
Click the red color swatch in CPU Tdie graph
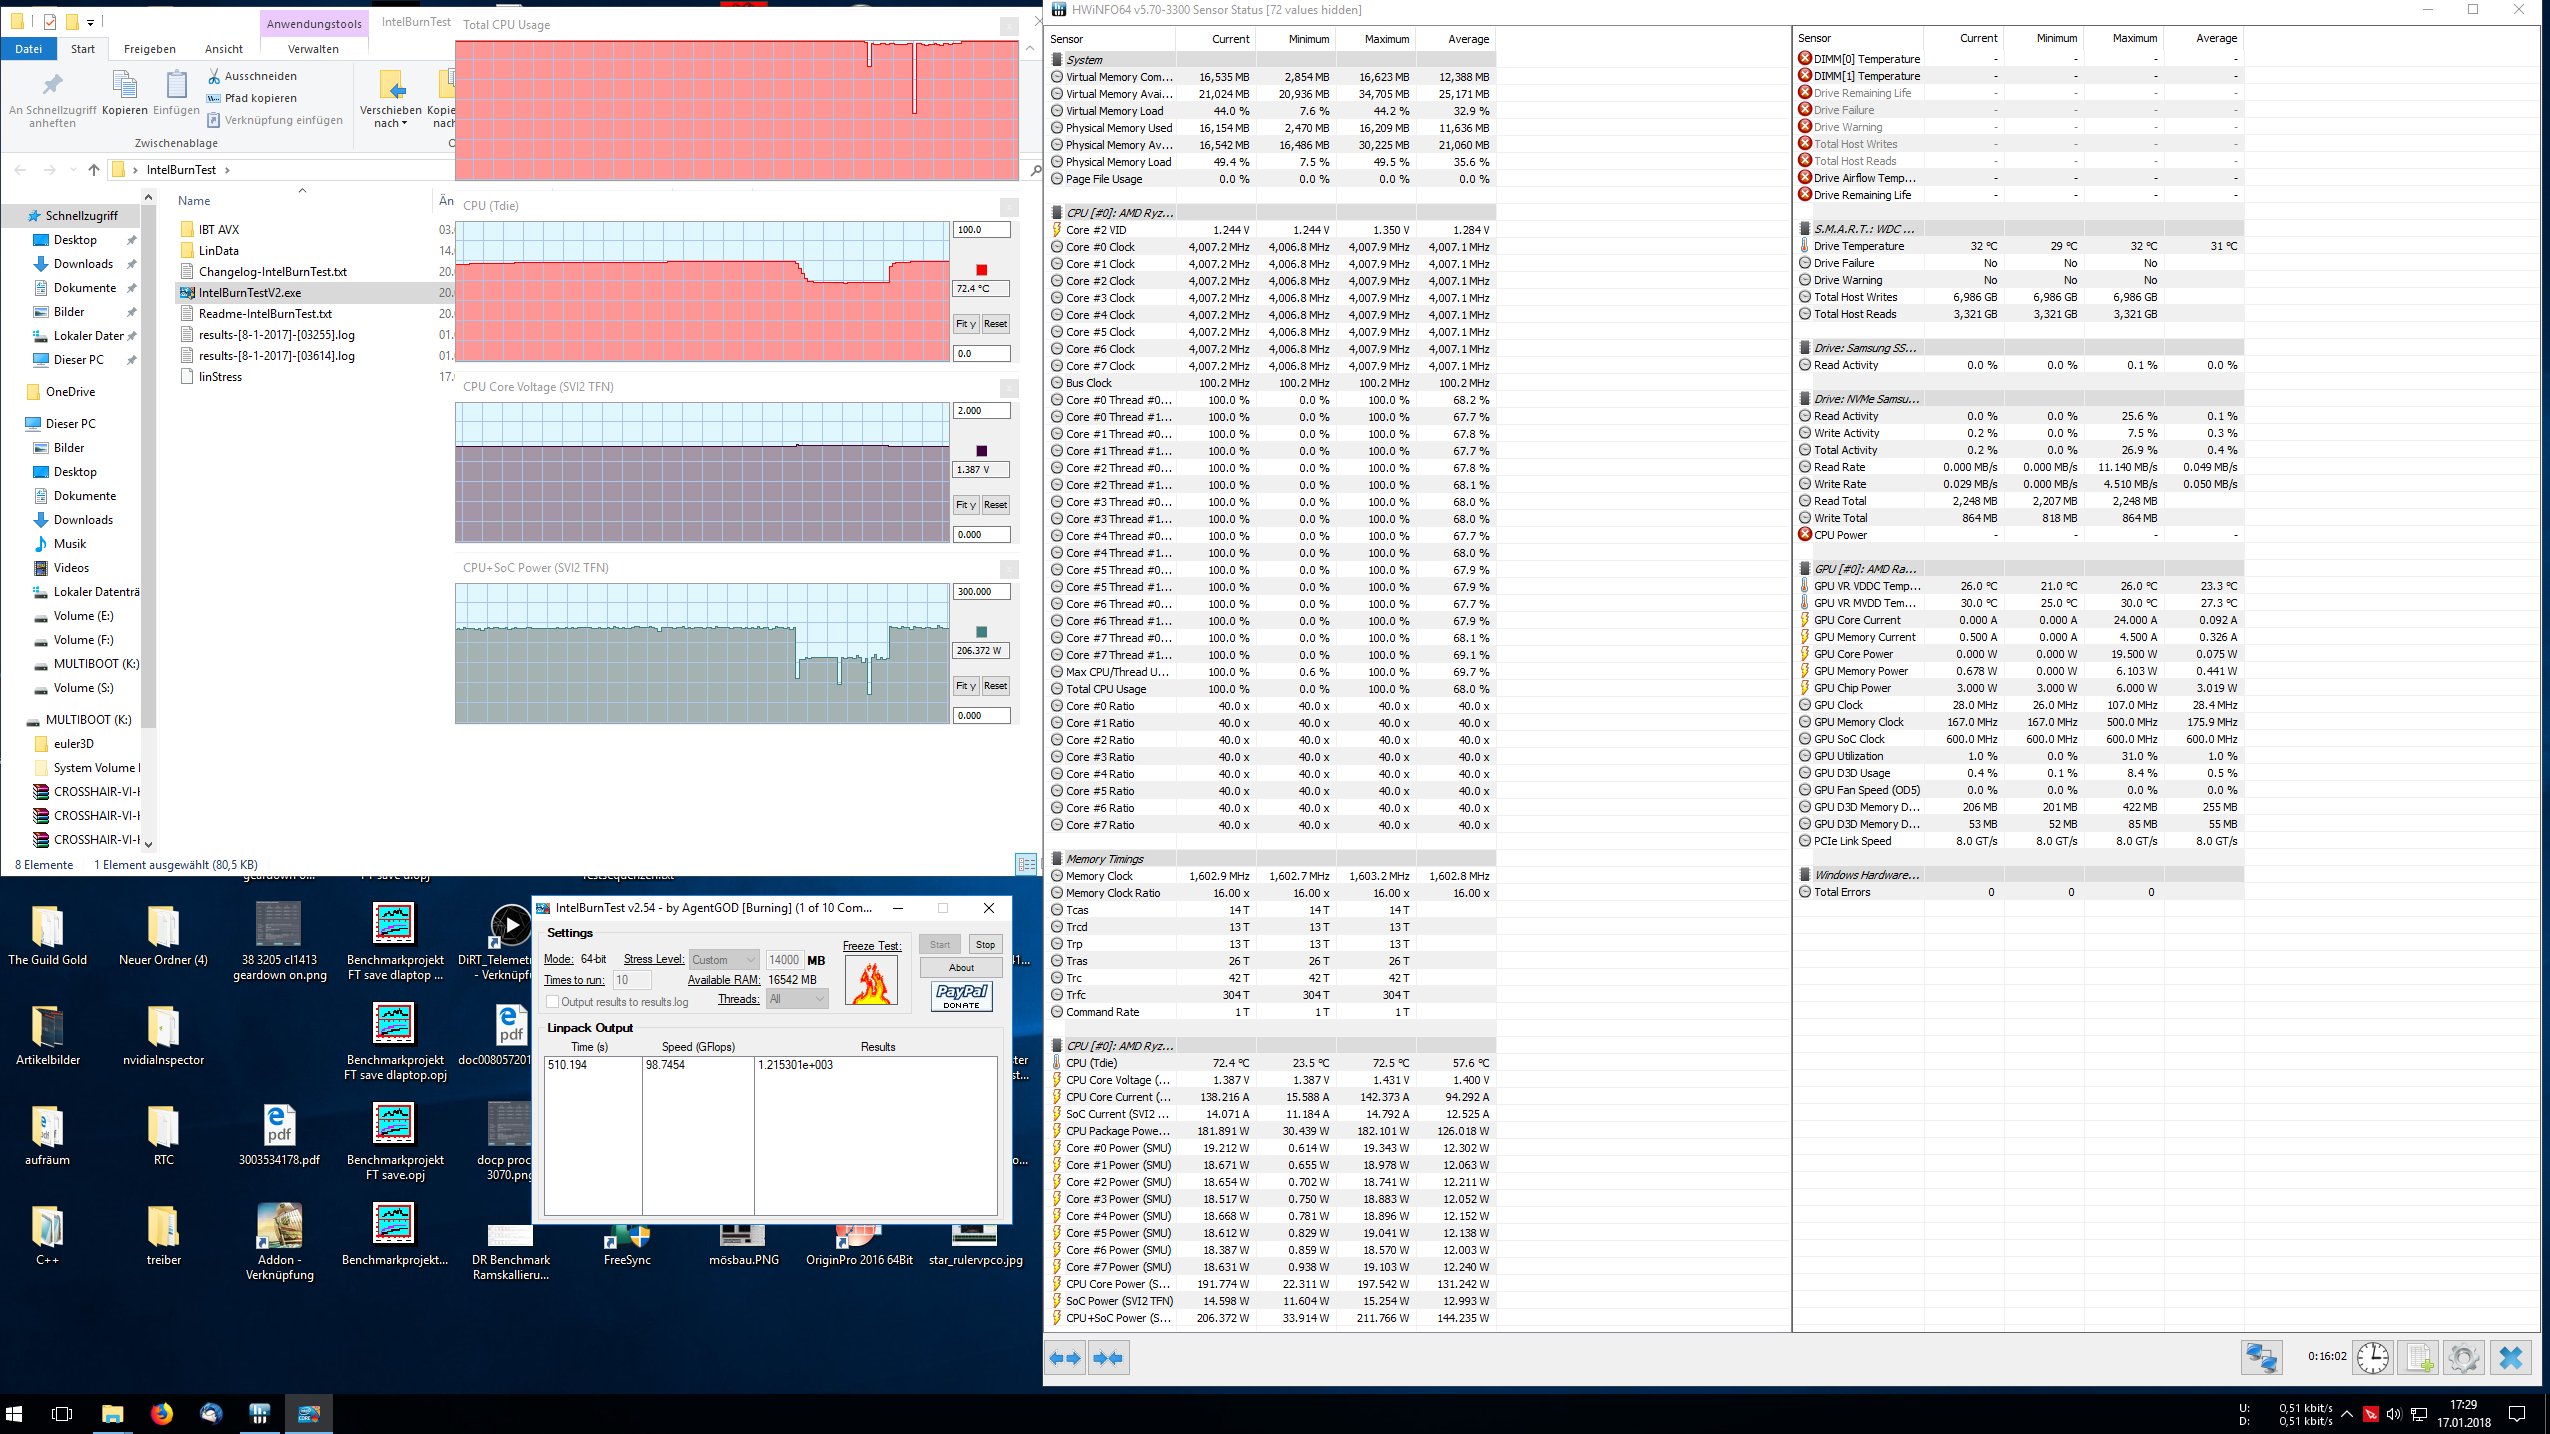coord(981,270)
